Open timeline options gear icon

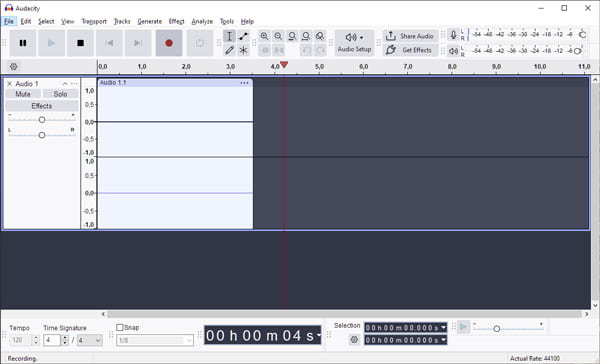point(13,67)
